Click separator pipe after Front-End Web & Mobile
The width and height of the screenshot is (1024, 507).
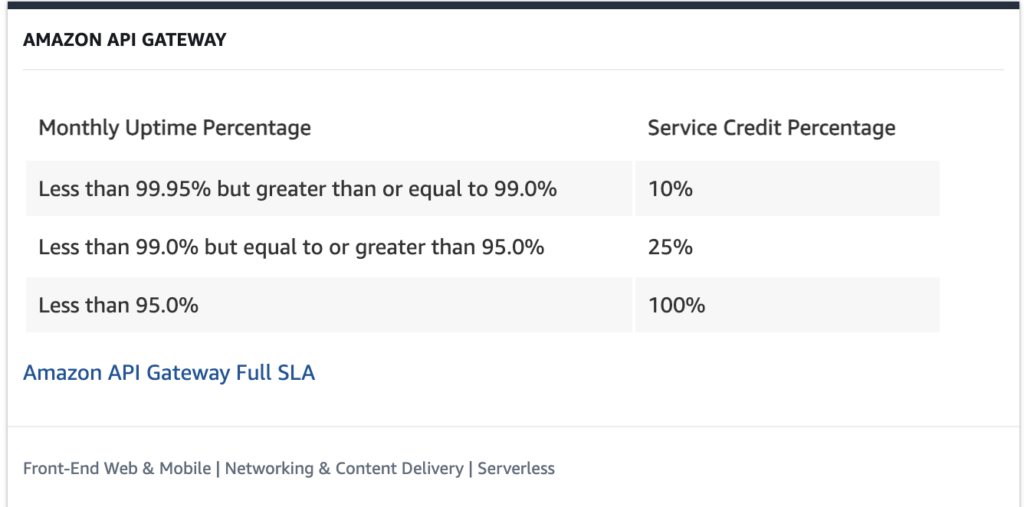pos(218,468)
